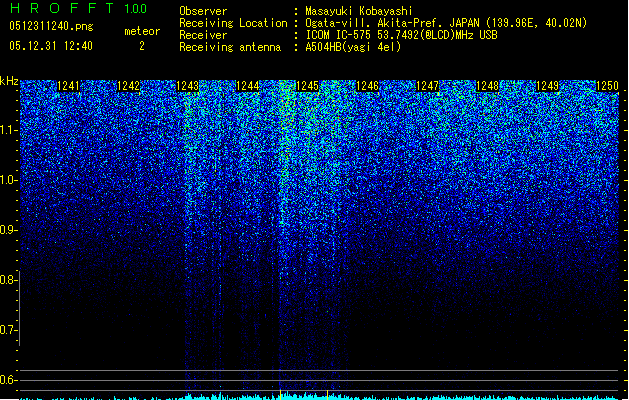This screenshot has width=629, height=400.
Task: Click the kHz axis unit label
Action: point(9,81)
